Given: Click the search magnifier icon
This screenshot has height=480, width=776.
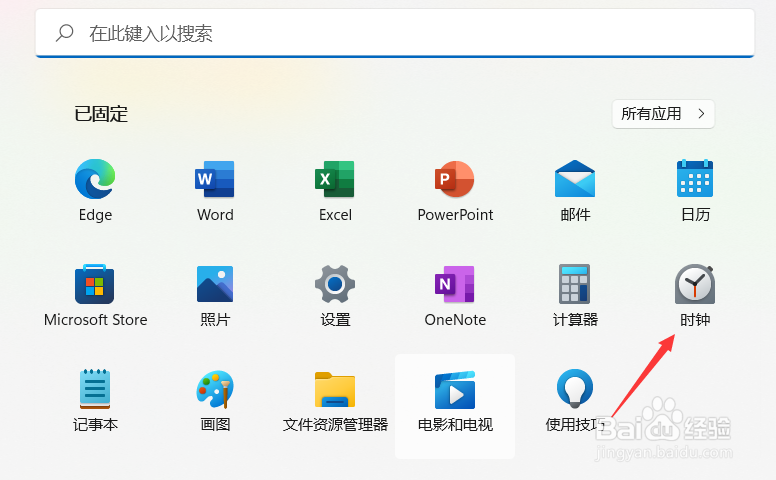Looking at the screenshot, I should (x=65, y=33).
